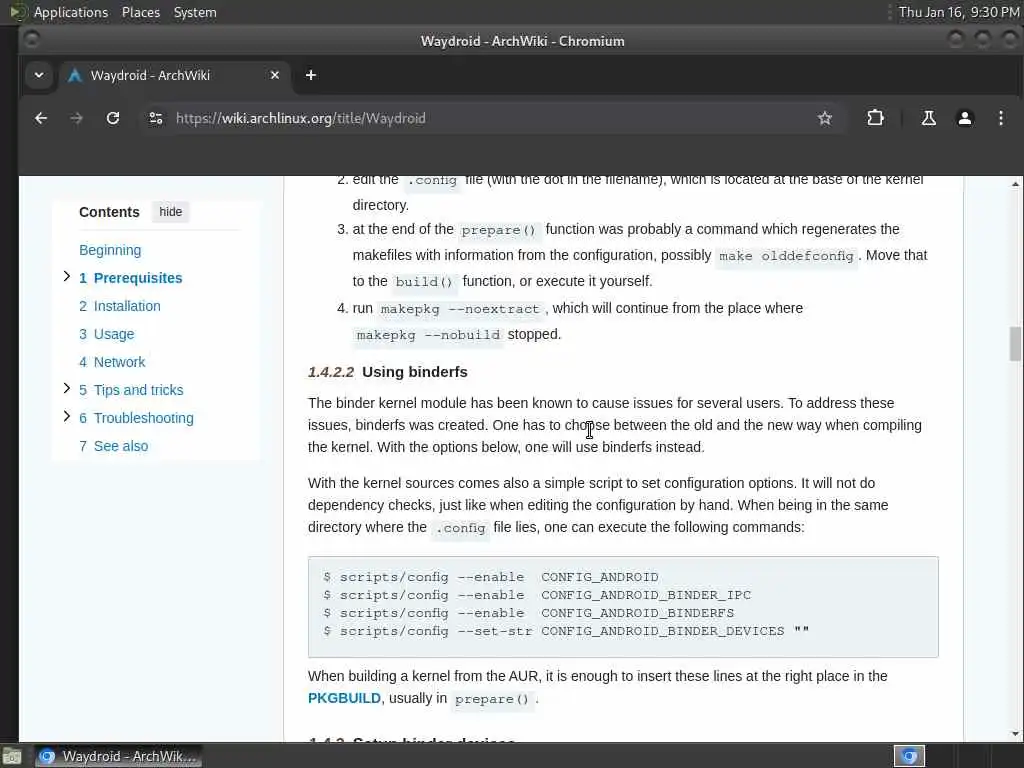Click the 'build()' inline code

(x=424, y=282)
